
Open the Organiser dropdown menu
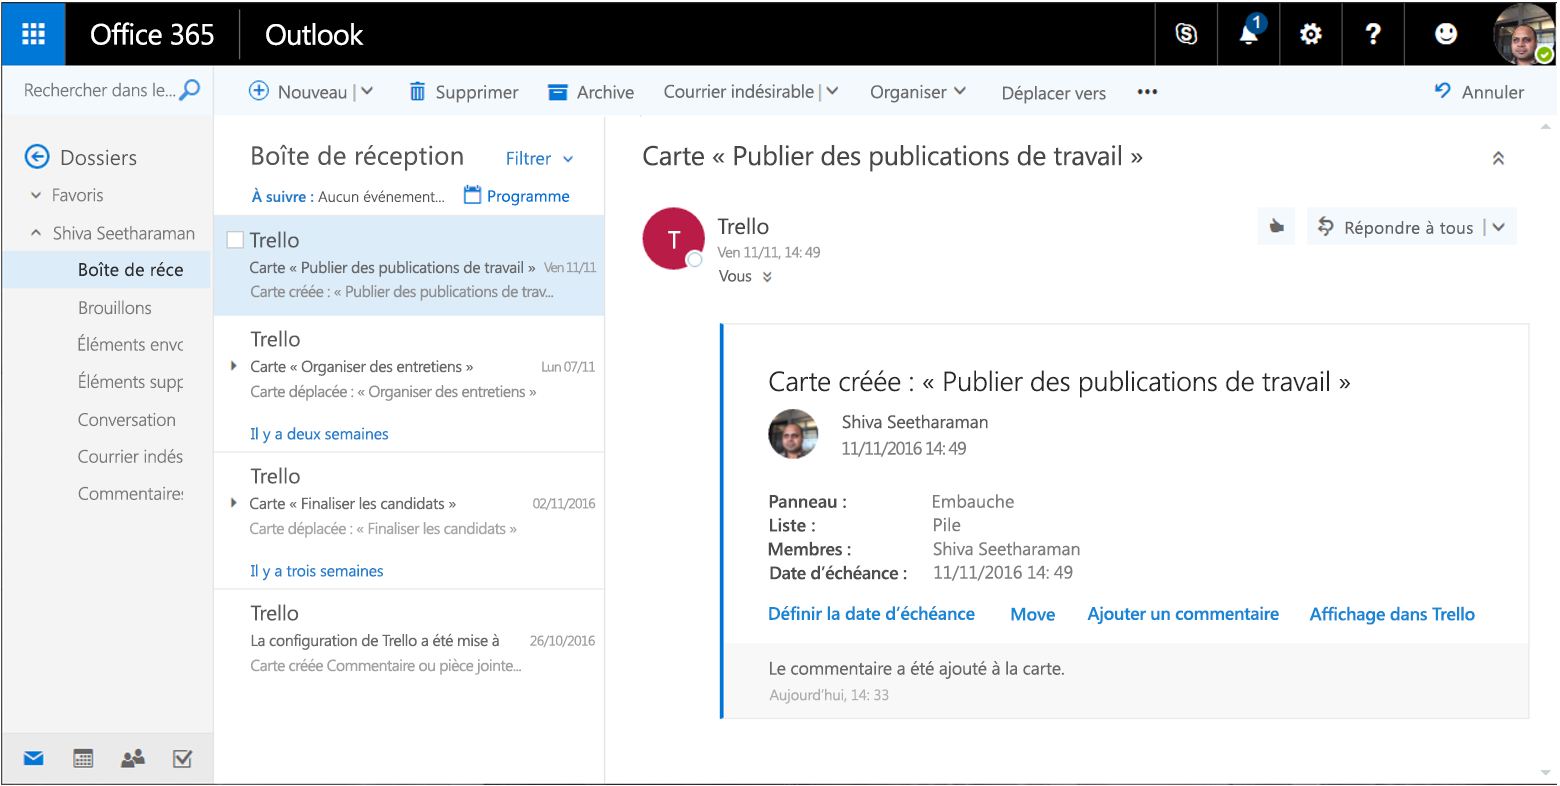click(x=918, y=92)
